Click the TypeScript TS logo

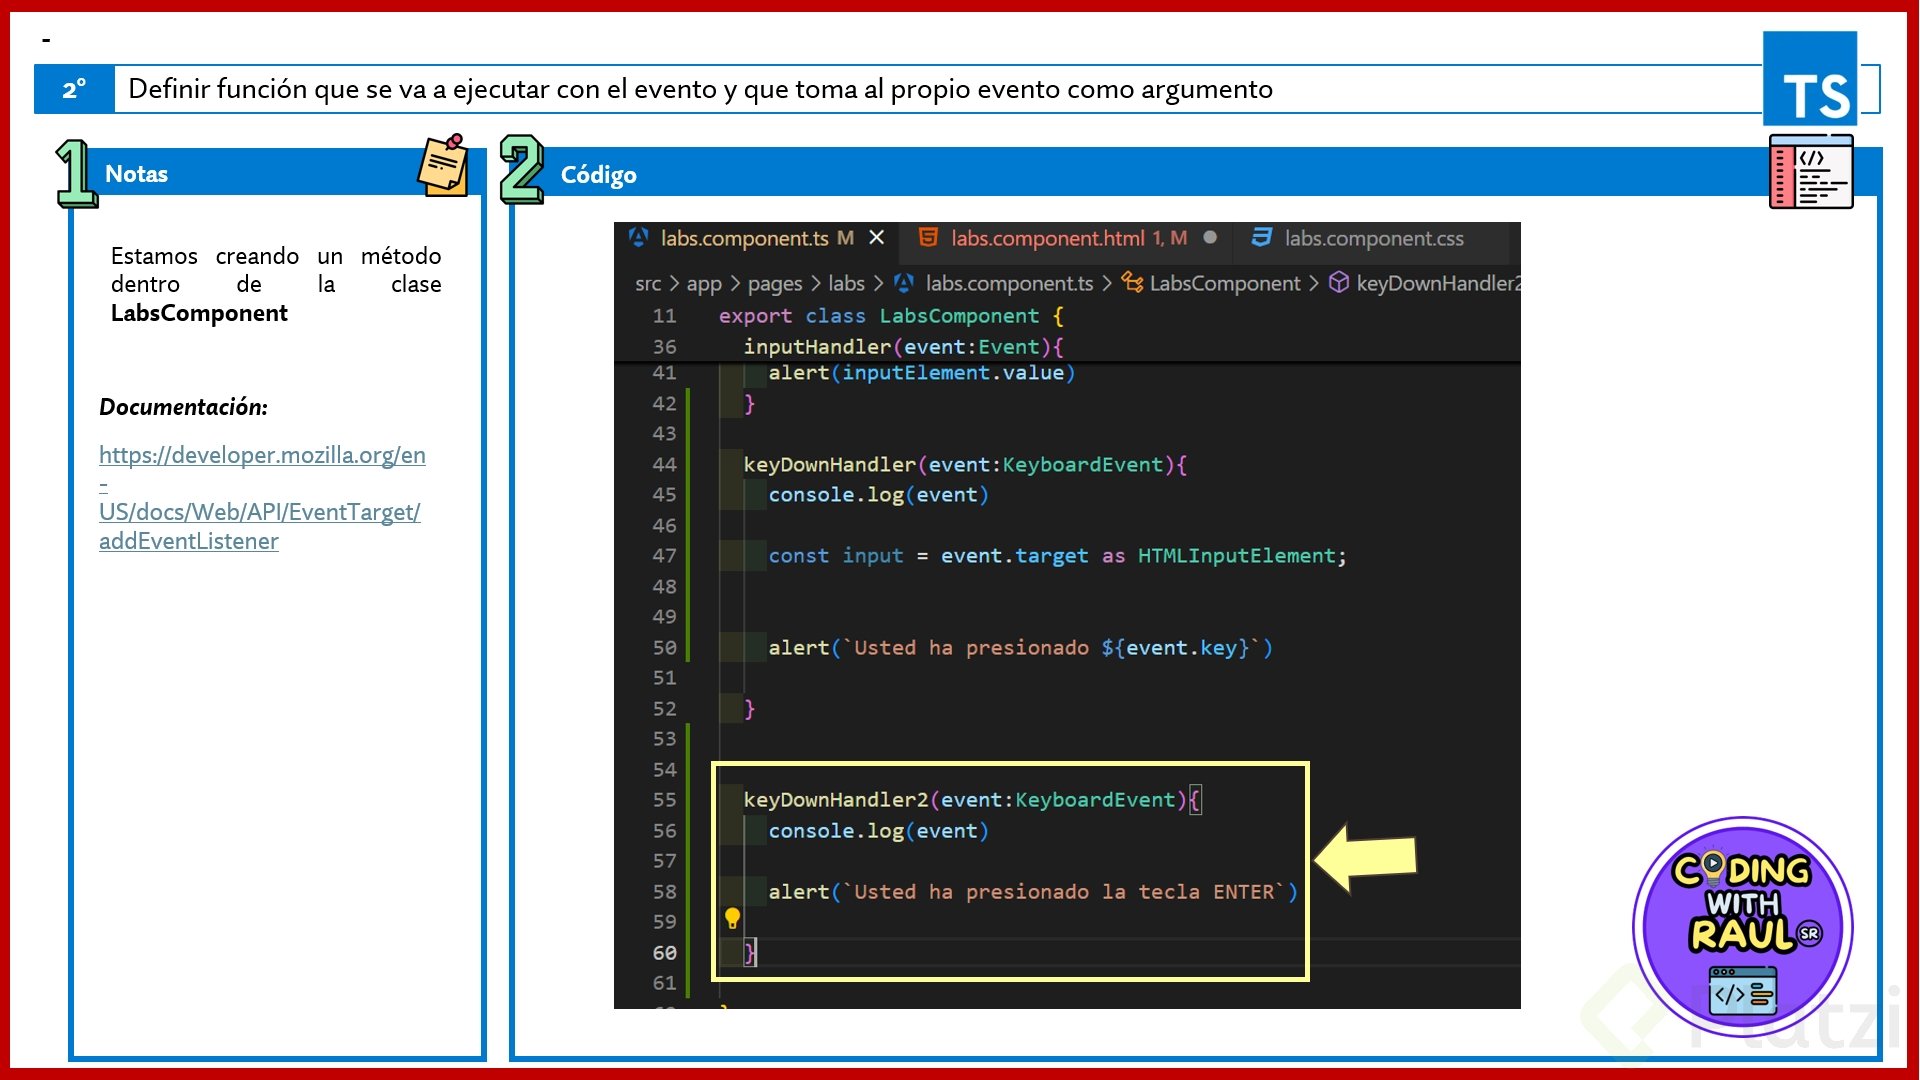click(x=1810, y=80)
